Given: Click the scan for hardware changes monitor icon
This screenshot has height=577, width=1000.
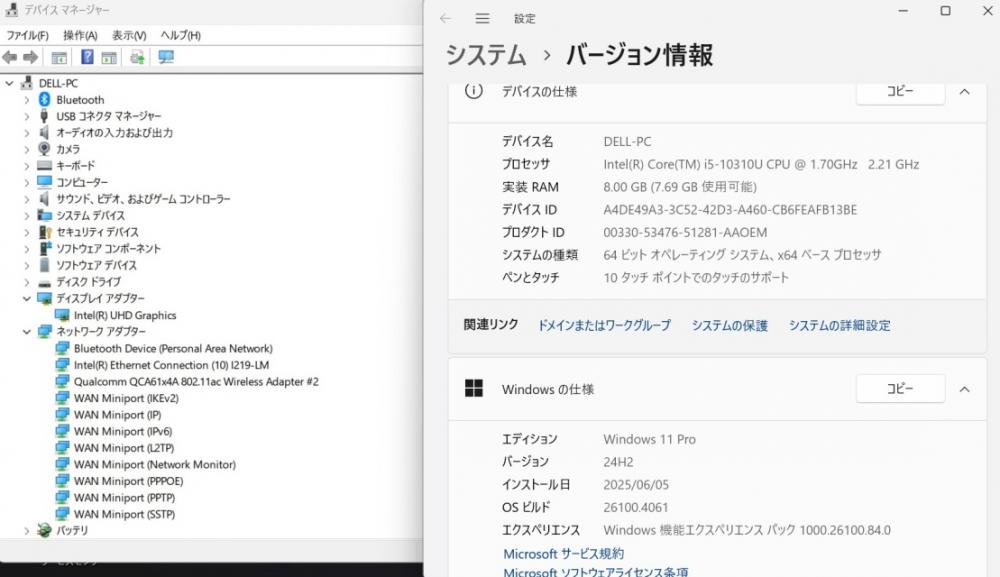Looking at the screenshot, I should 166,57.
